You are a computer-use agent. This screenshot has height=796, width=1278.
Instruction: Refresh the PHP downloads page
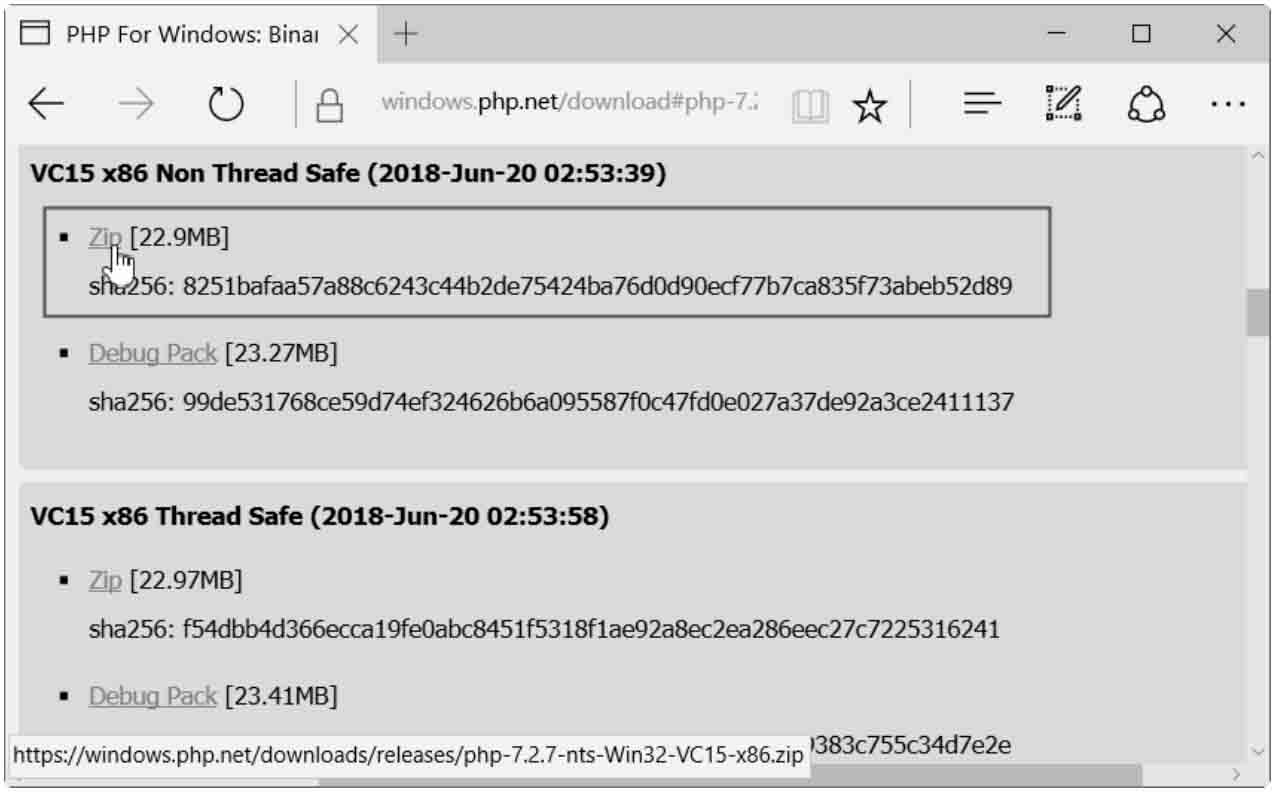(x=226, y=104)
